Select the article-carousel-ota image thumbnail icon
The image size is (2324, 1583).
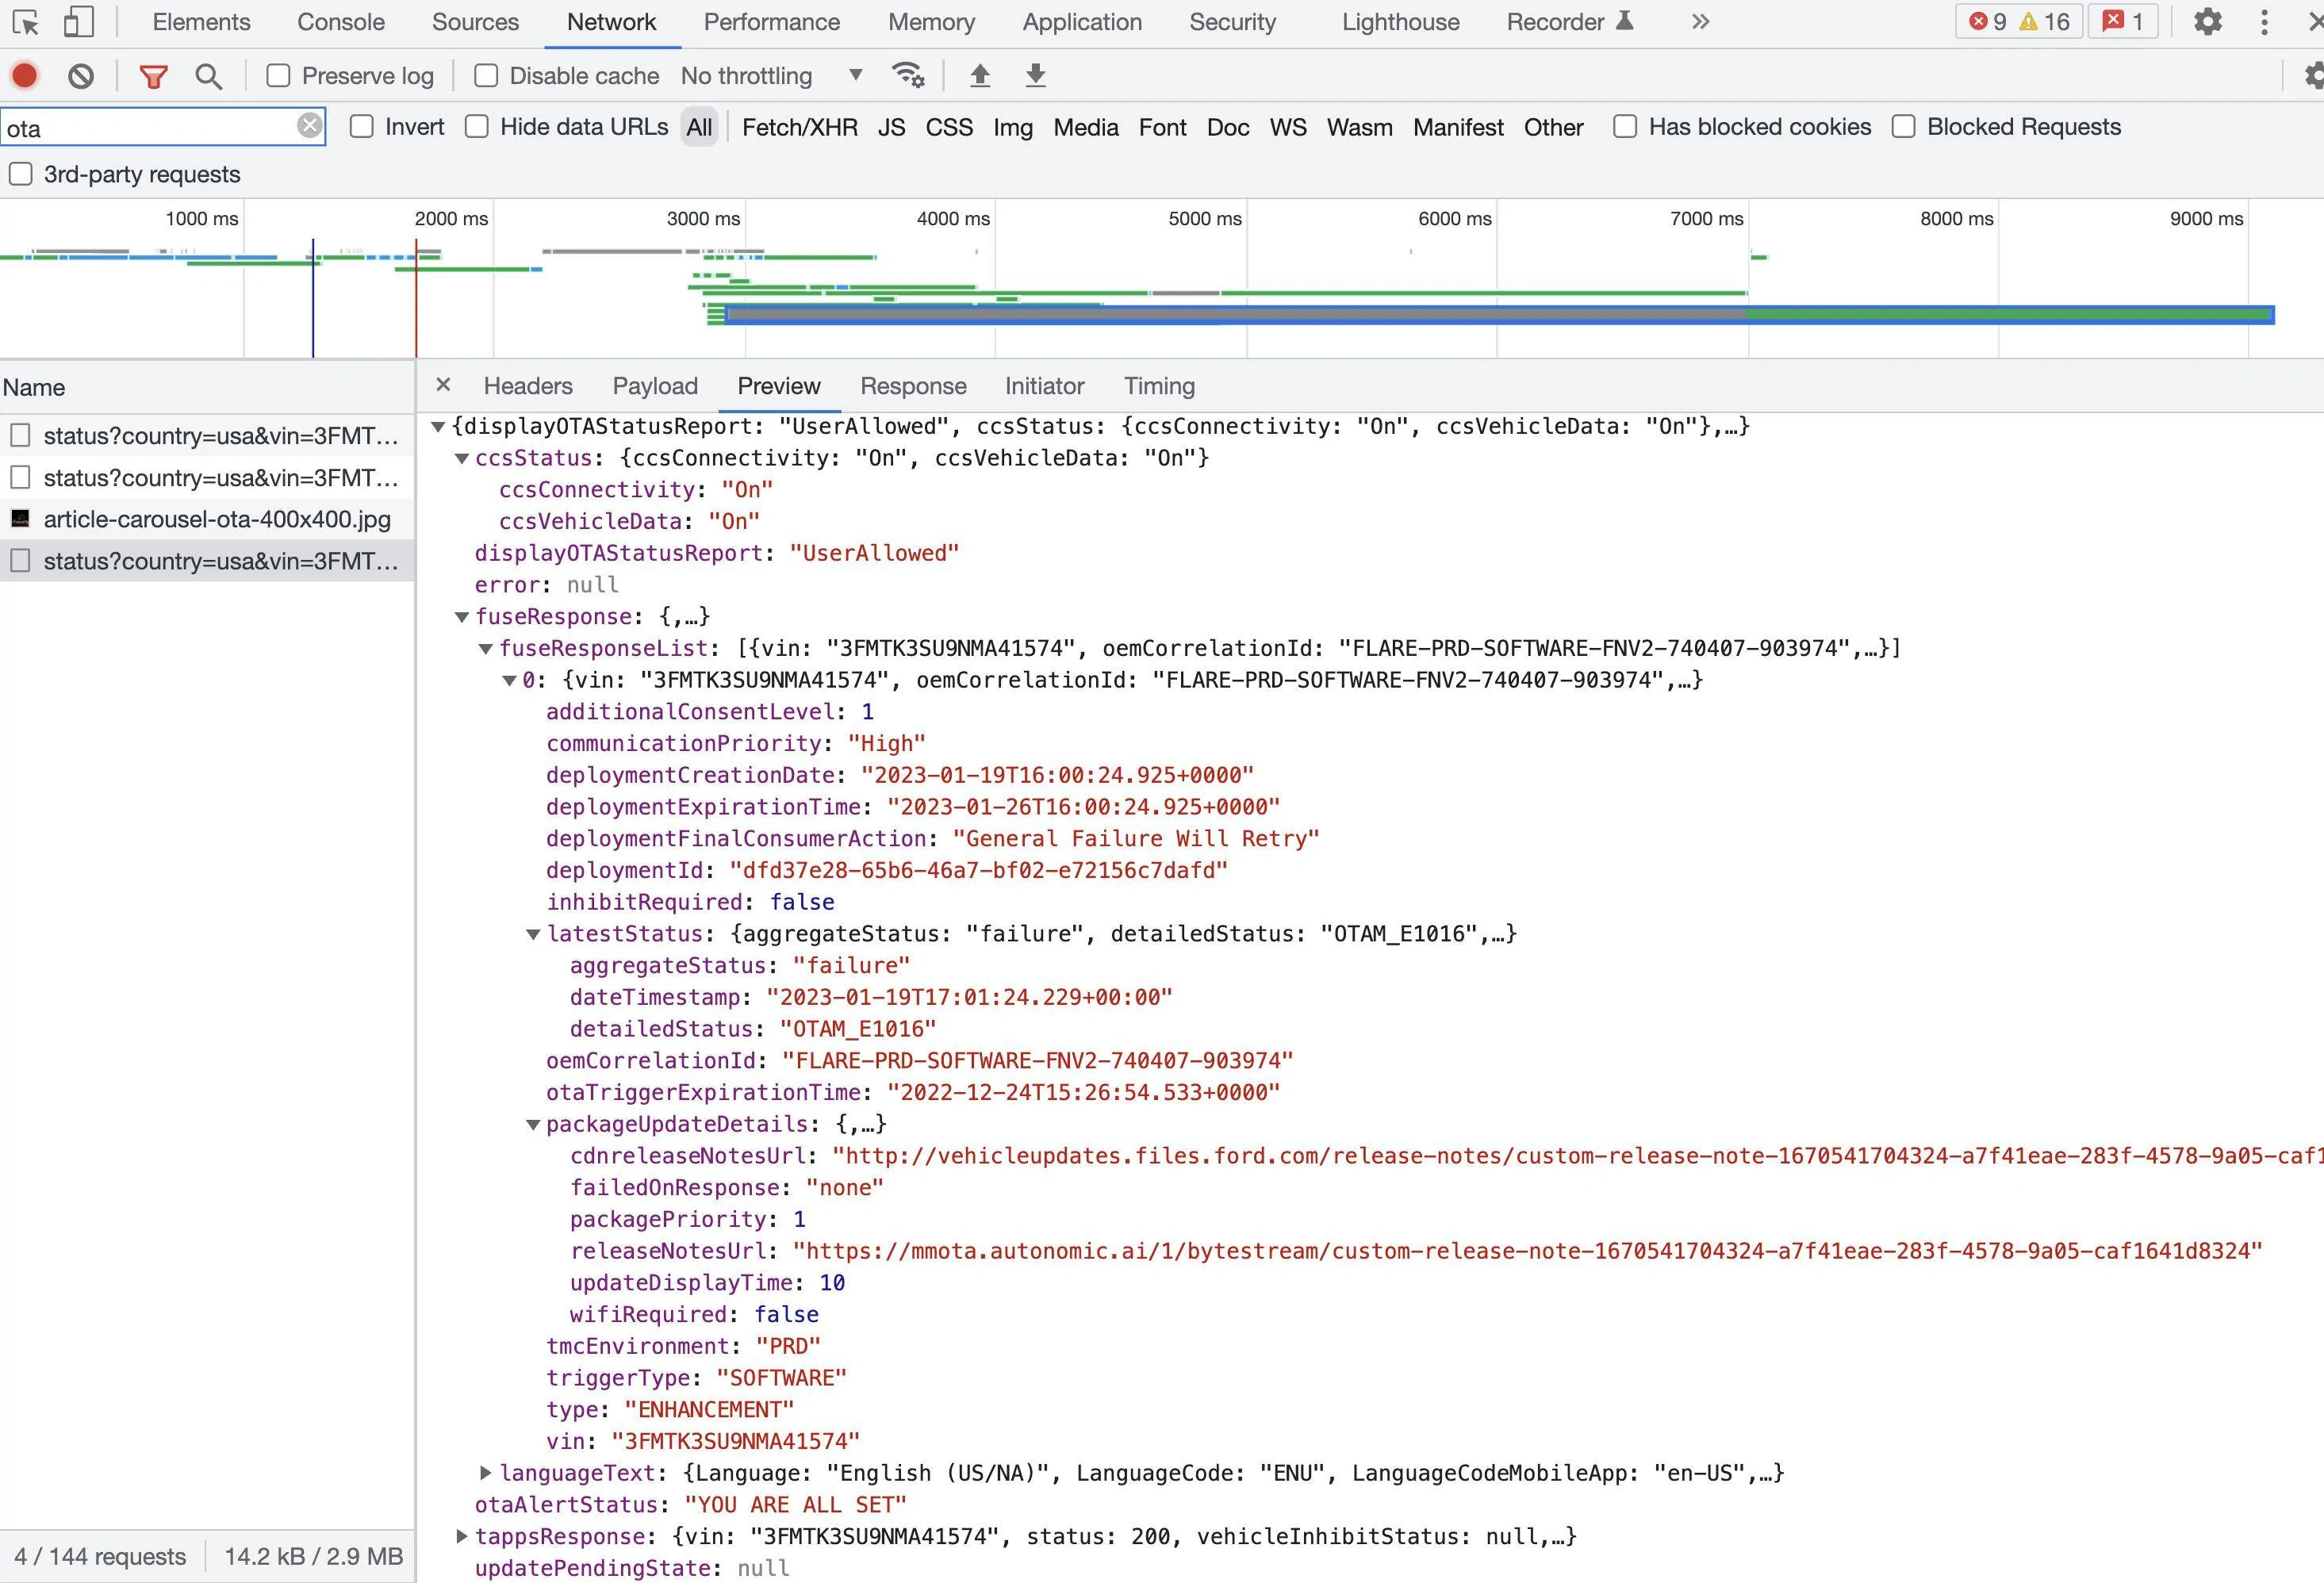[20, 519]
